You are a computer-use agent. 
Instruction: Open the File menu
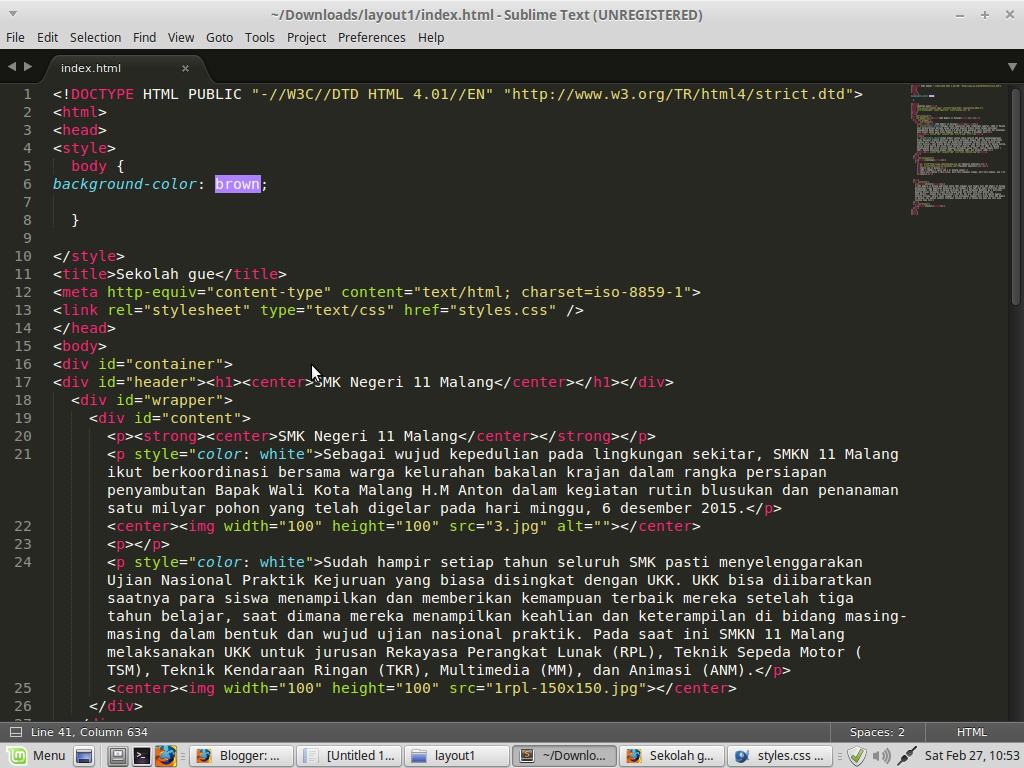coord(15,38)
